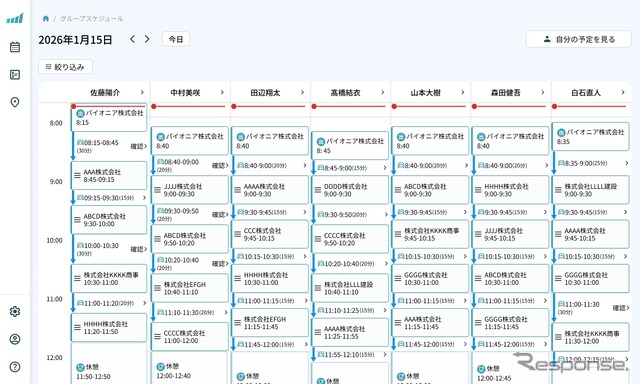
Task: Open HHHH株式会社 11:20-11:50 appointment
Action: pyautogui.click(x=109, y=328)
